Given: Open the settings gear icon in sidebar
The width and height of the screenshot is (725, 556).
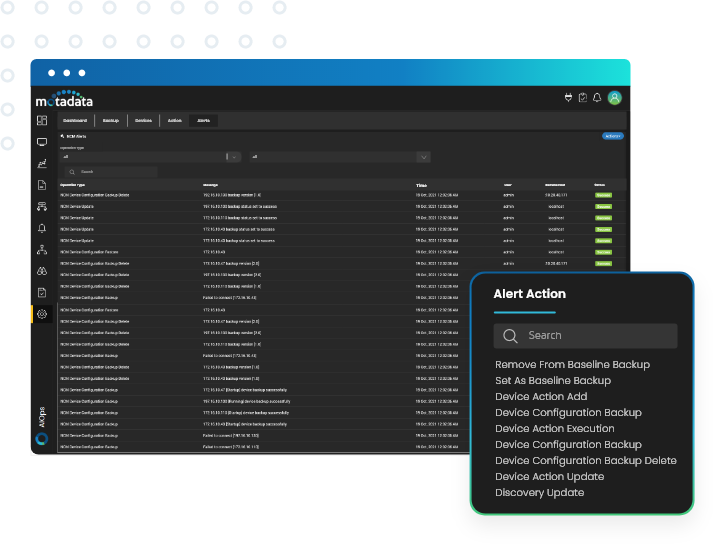Looking at the screenshot, I should click(42, 314).
